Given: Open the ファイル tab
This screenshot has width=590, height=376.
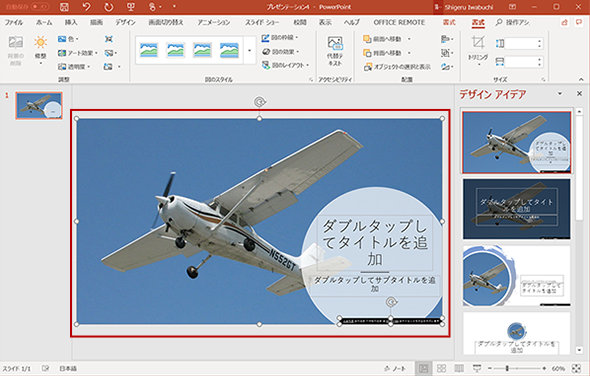Looking at the screenshot, I should [14, 23].
